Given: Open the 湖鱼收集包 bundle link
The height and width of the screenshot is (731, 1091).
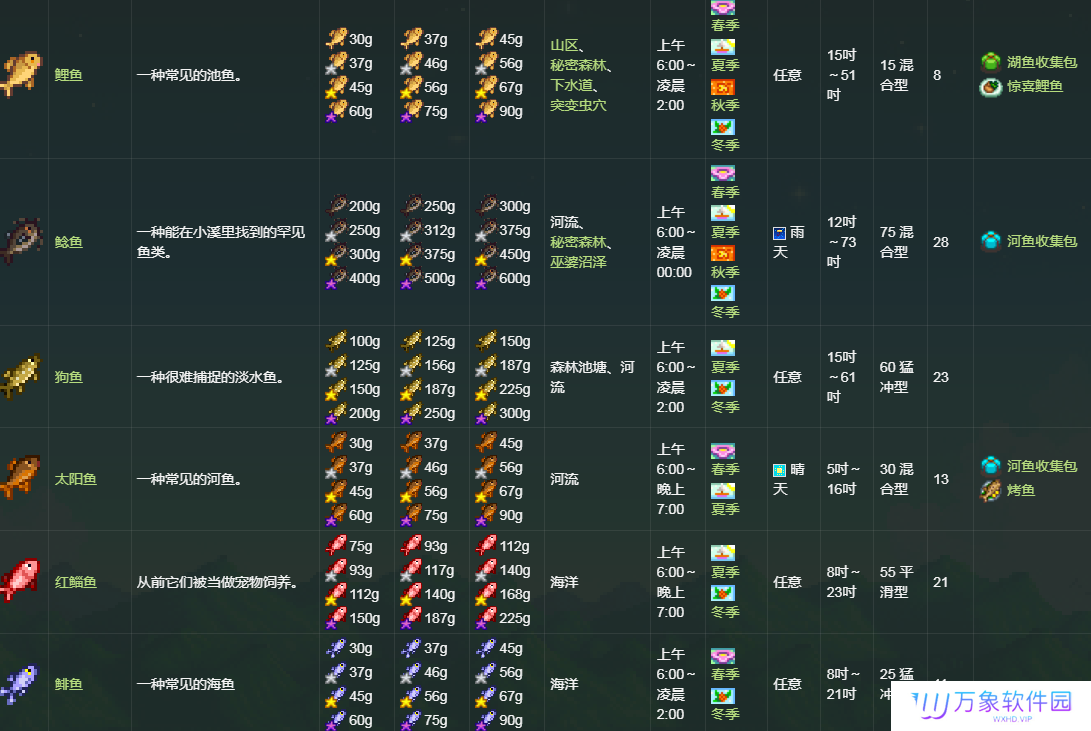Looking at the screenshot, I should 1042,62.
